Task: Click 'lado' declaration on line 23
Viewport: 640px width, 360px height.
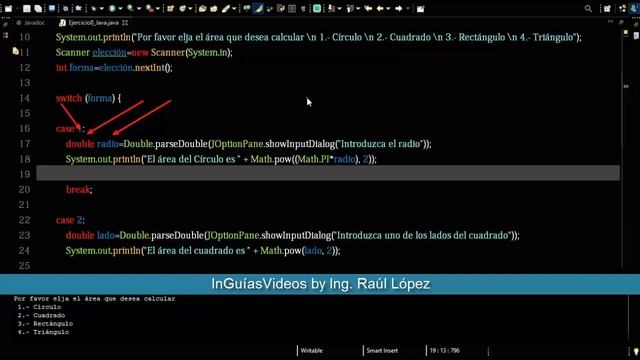Action: point(106,235)
